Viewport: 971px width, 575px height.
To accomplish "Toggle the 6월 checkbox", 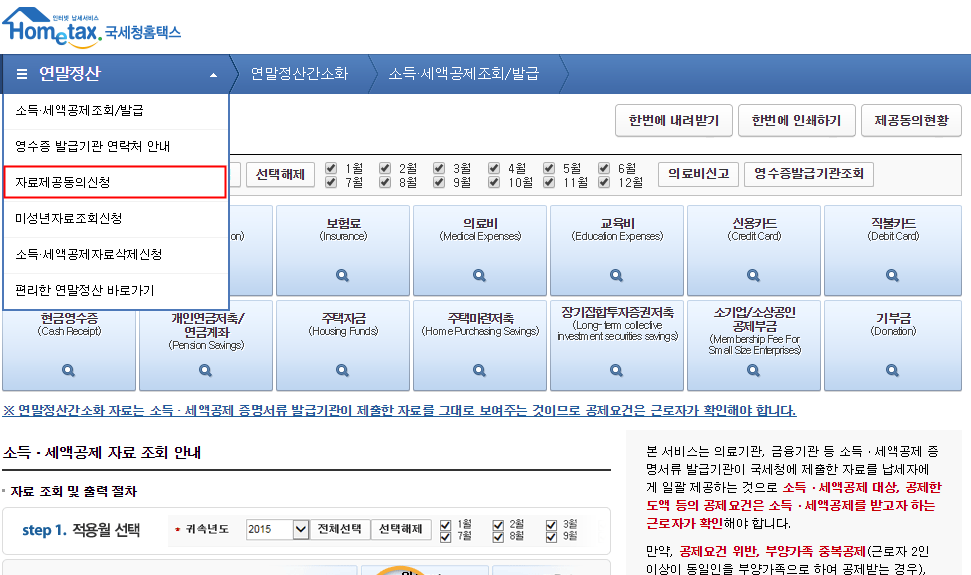I will [x=604, y=168].
